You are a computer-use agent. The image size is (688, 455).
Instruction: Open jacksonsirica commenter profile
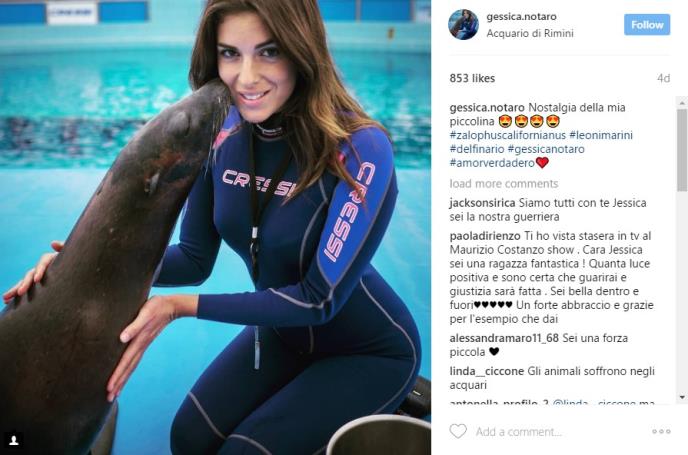click(x=482, y=203)
